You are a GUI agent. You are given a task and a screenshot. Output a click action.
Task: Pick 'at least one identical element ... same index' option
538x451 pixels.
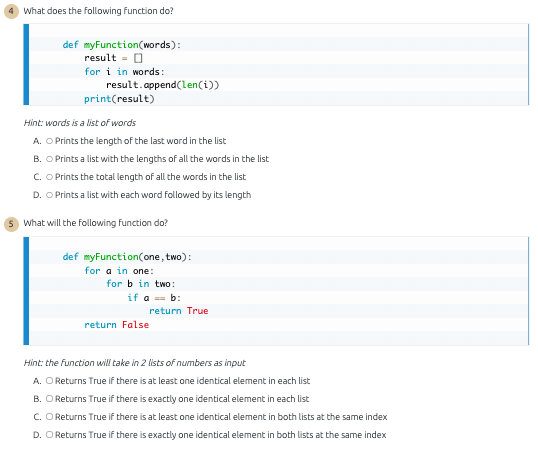coord(49,417)
